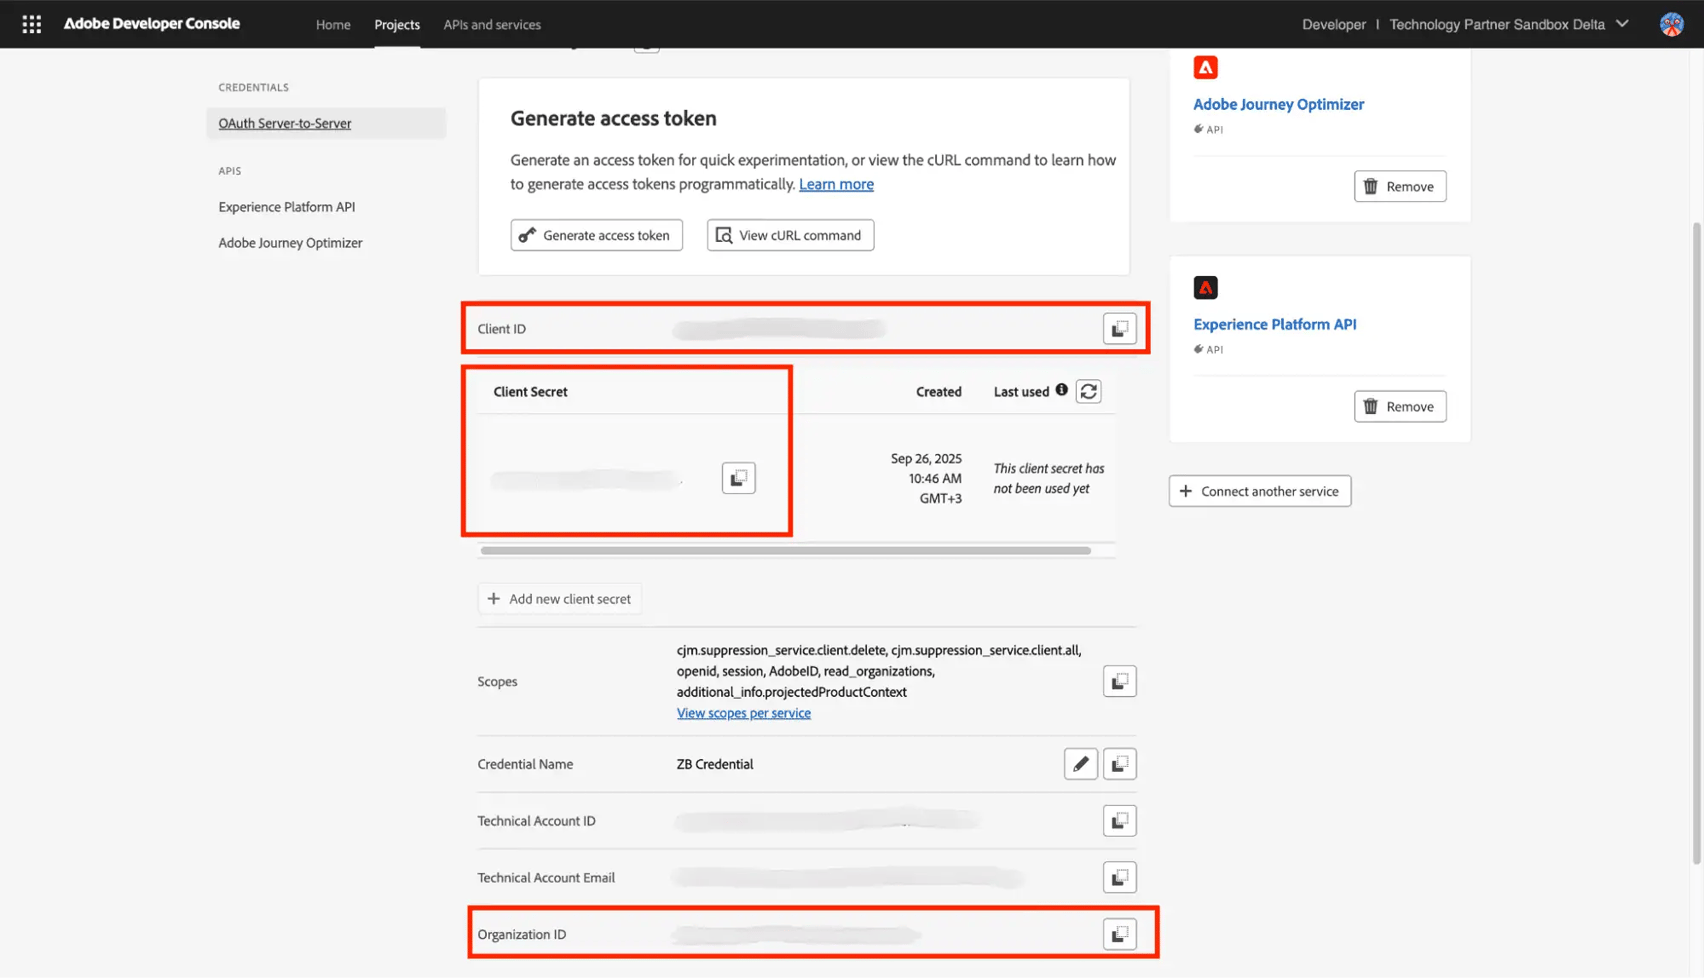Select Experience Platform API in sidebar
The width and height of the screenshot is (1704, 978).
[287, 207]
